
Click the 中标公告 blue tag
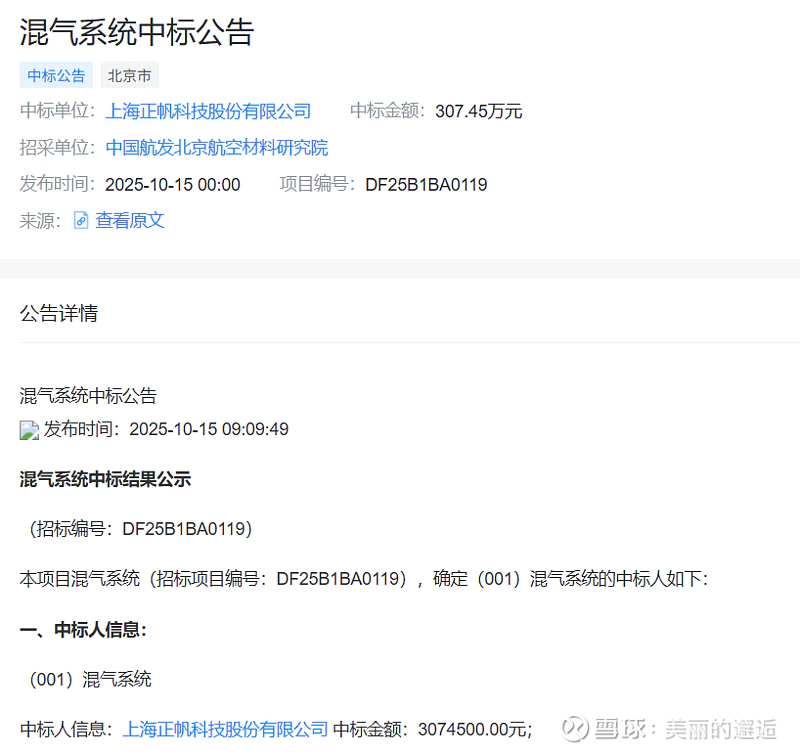tap(56, 76)
